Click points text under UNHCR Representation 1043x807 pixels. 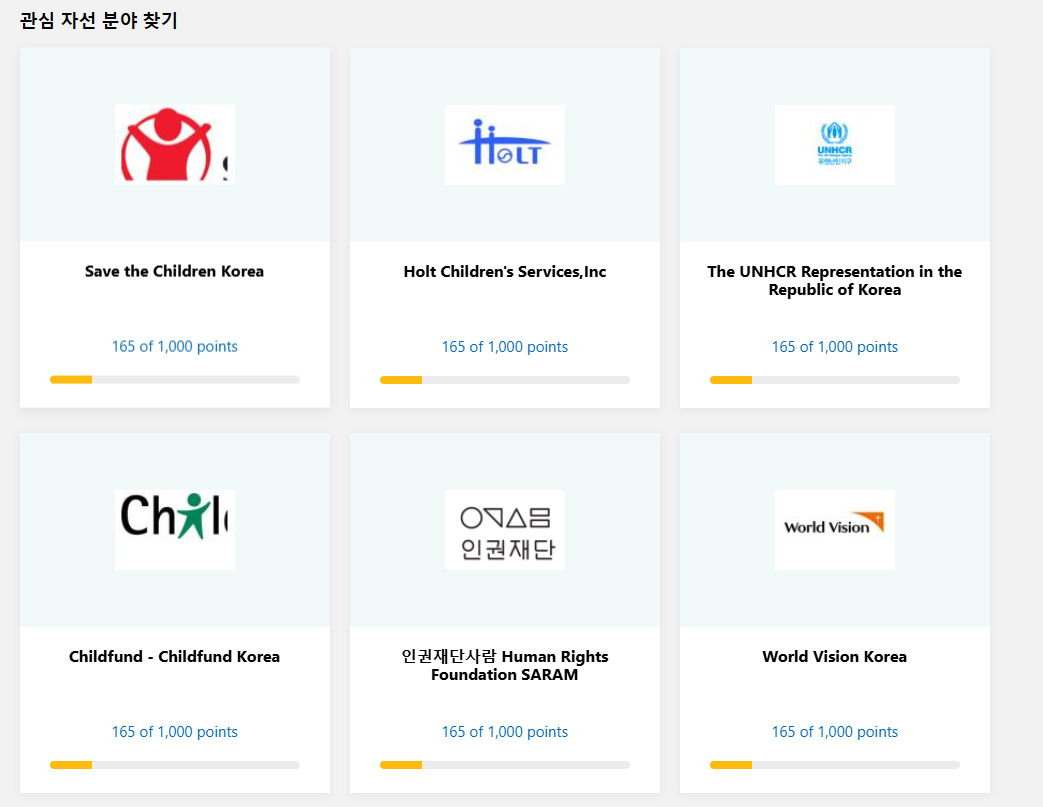point(835,347)
